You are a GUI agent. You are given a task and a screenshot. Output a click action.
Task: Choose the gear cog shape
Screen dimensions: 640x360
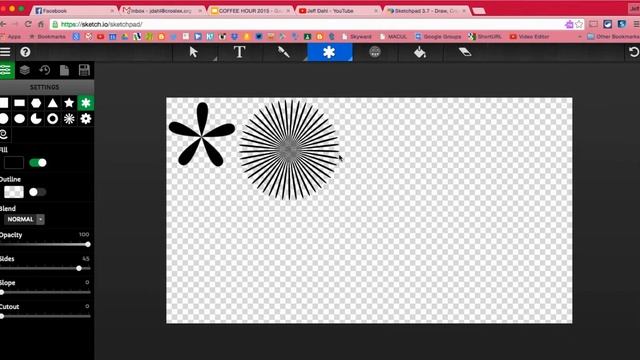pos(86,119)
